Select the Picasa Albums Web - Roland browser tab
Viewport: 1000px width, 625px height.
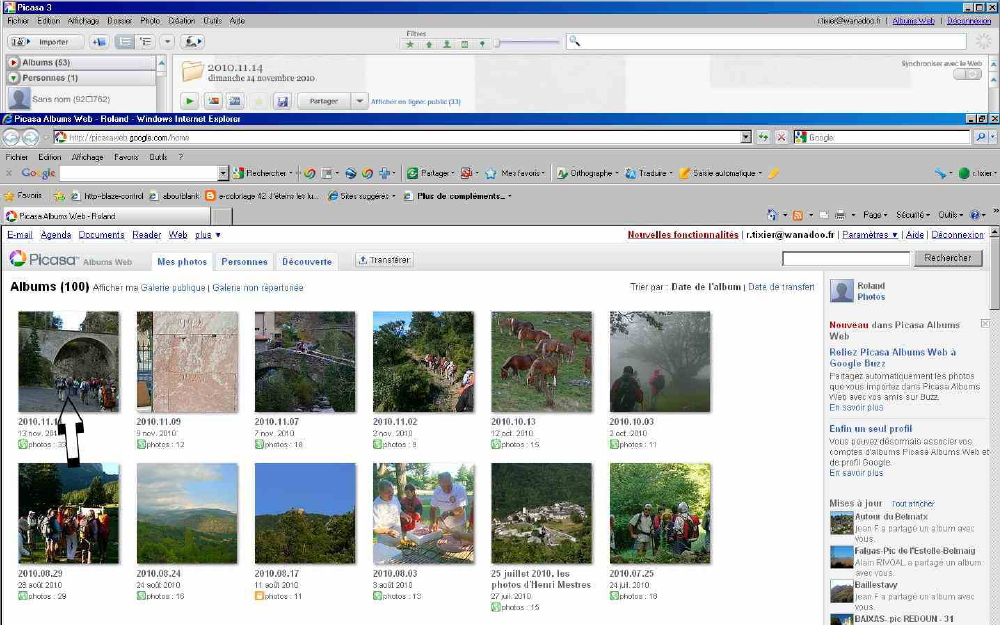point(106,216)
